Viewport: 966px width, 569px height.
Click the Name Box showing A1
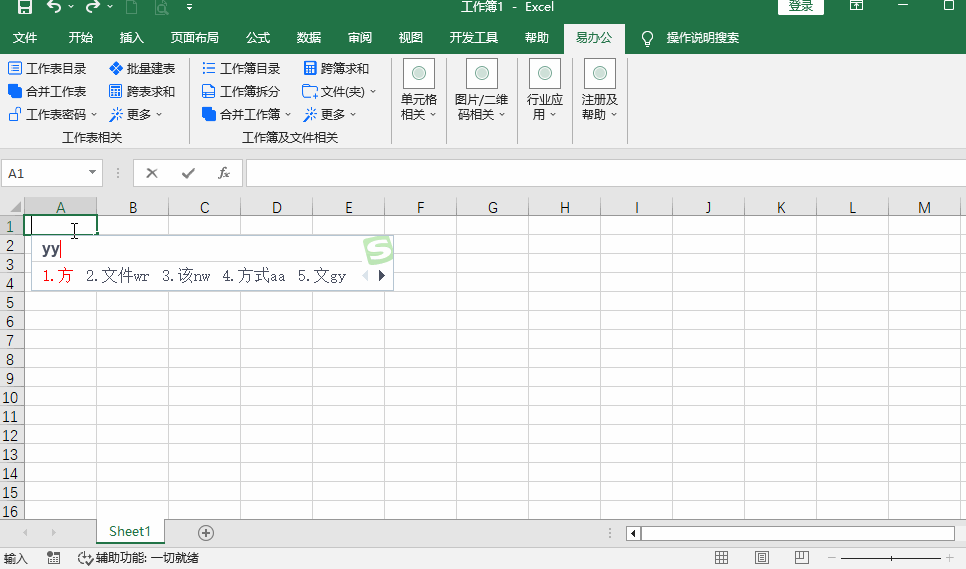coord(43,173)
